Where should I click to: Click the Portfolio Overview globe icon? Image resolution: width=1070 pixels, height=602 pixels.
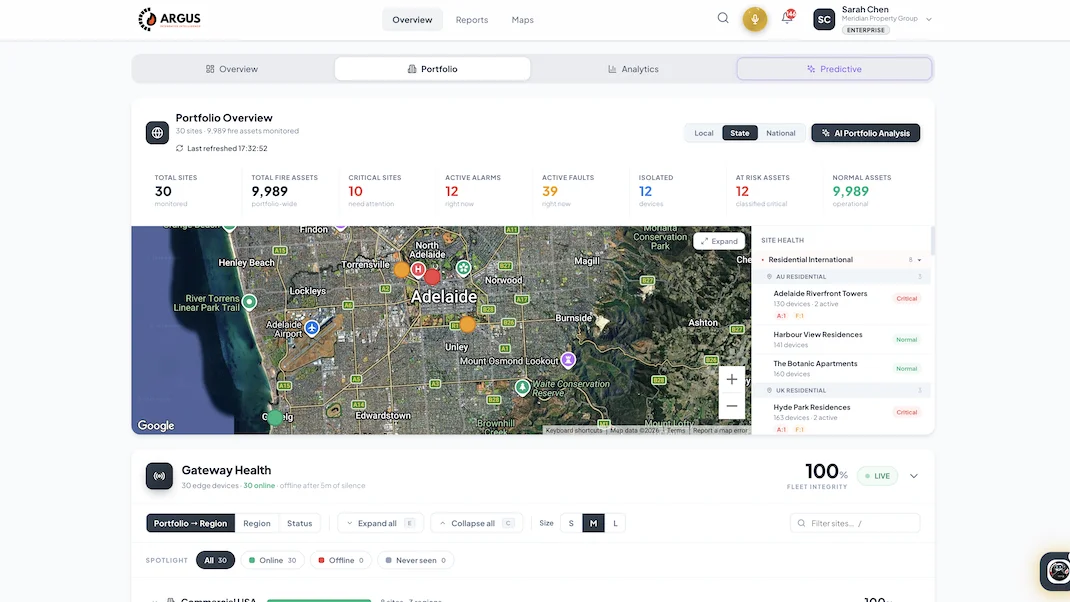click(158, 132)
